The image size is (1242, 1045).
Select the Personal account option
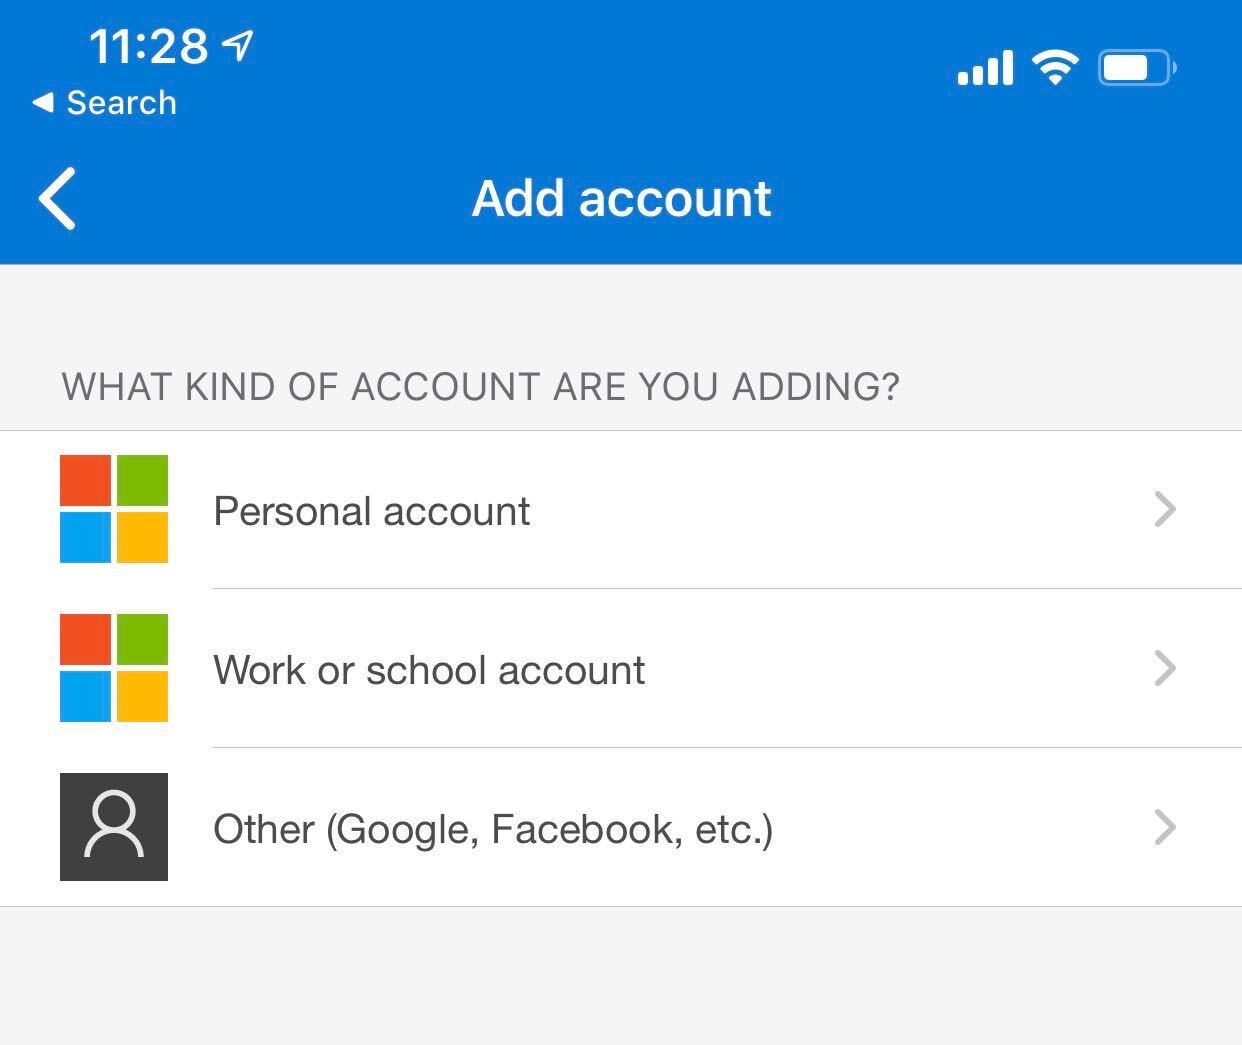[x=371, y=511]
